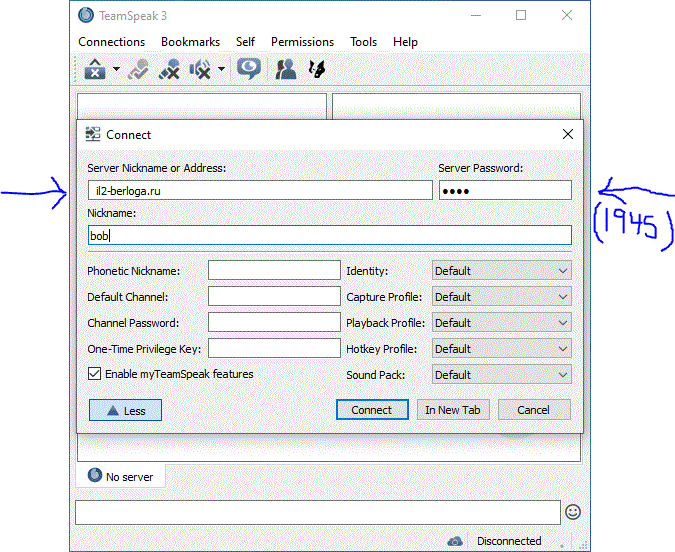This screenshot has width=675, height=552.
Task: Click the In New Tab button
Action: point(453,410)
